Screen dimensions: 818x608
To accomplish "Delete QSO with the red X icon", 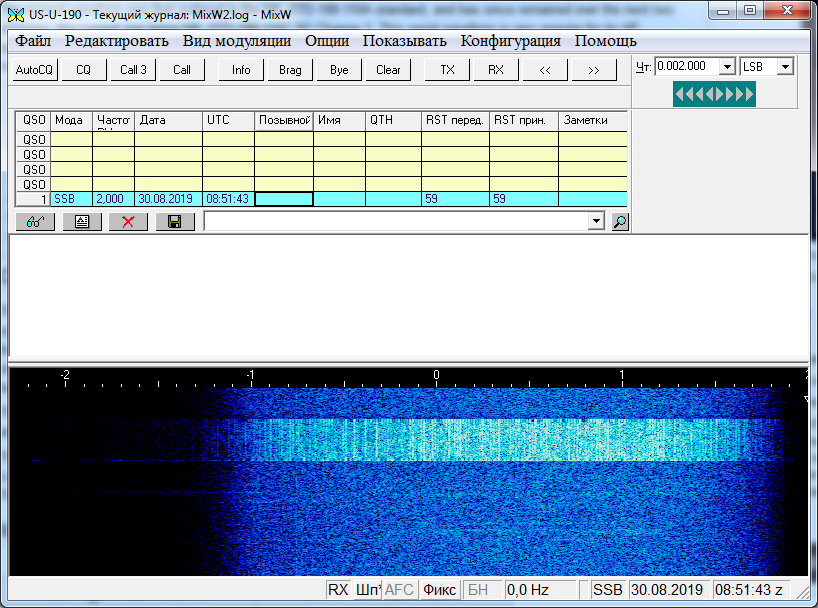I will click(x=128, y=222).
